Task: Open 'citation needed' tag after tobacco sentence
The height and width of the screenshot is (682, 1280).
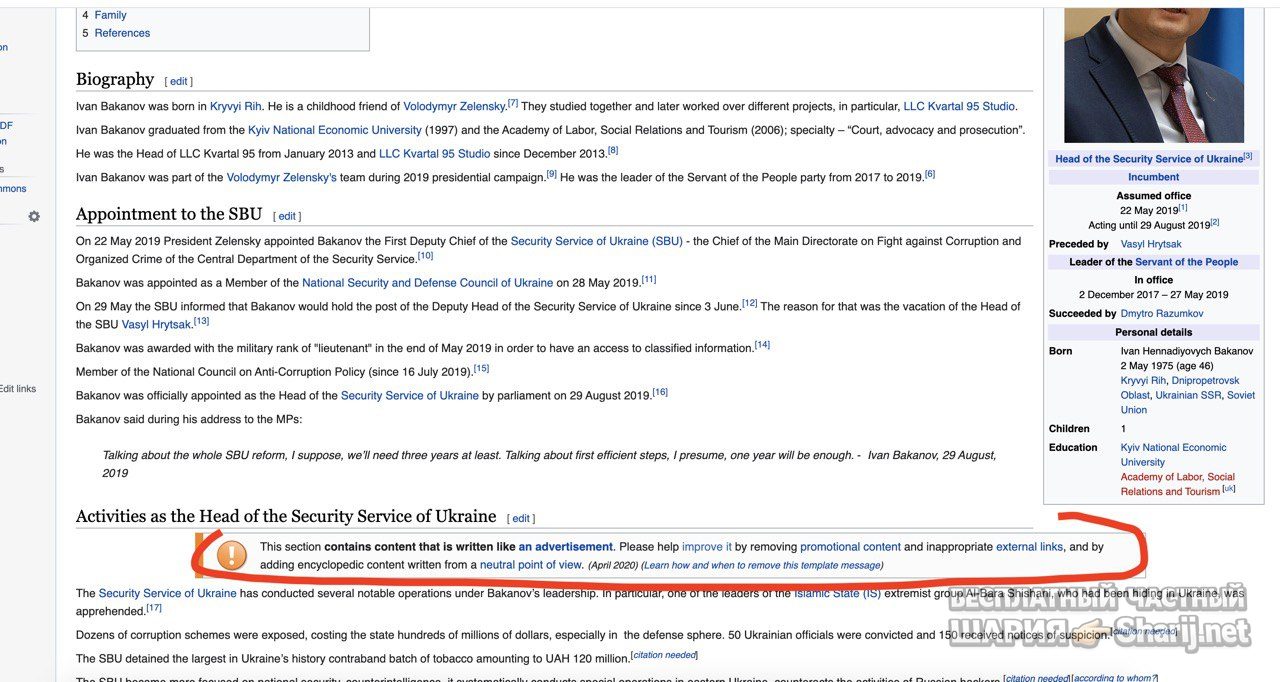Action: 664,656
